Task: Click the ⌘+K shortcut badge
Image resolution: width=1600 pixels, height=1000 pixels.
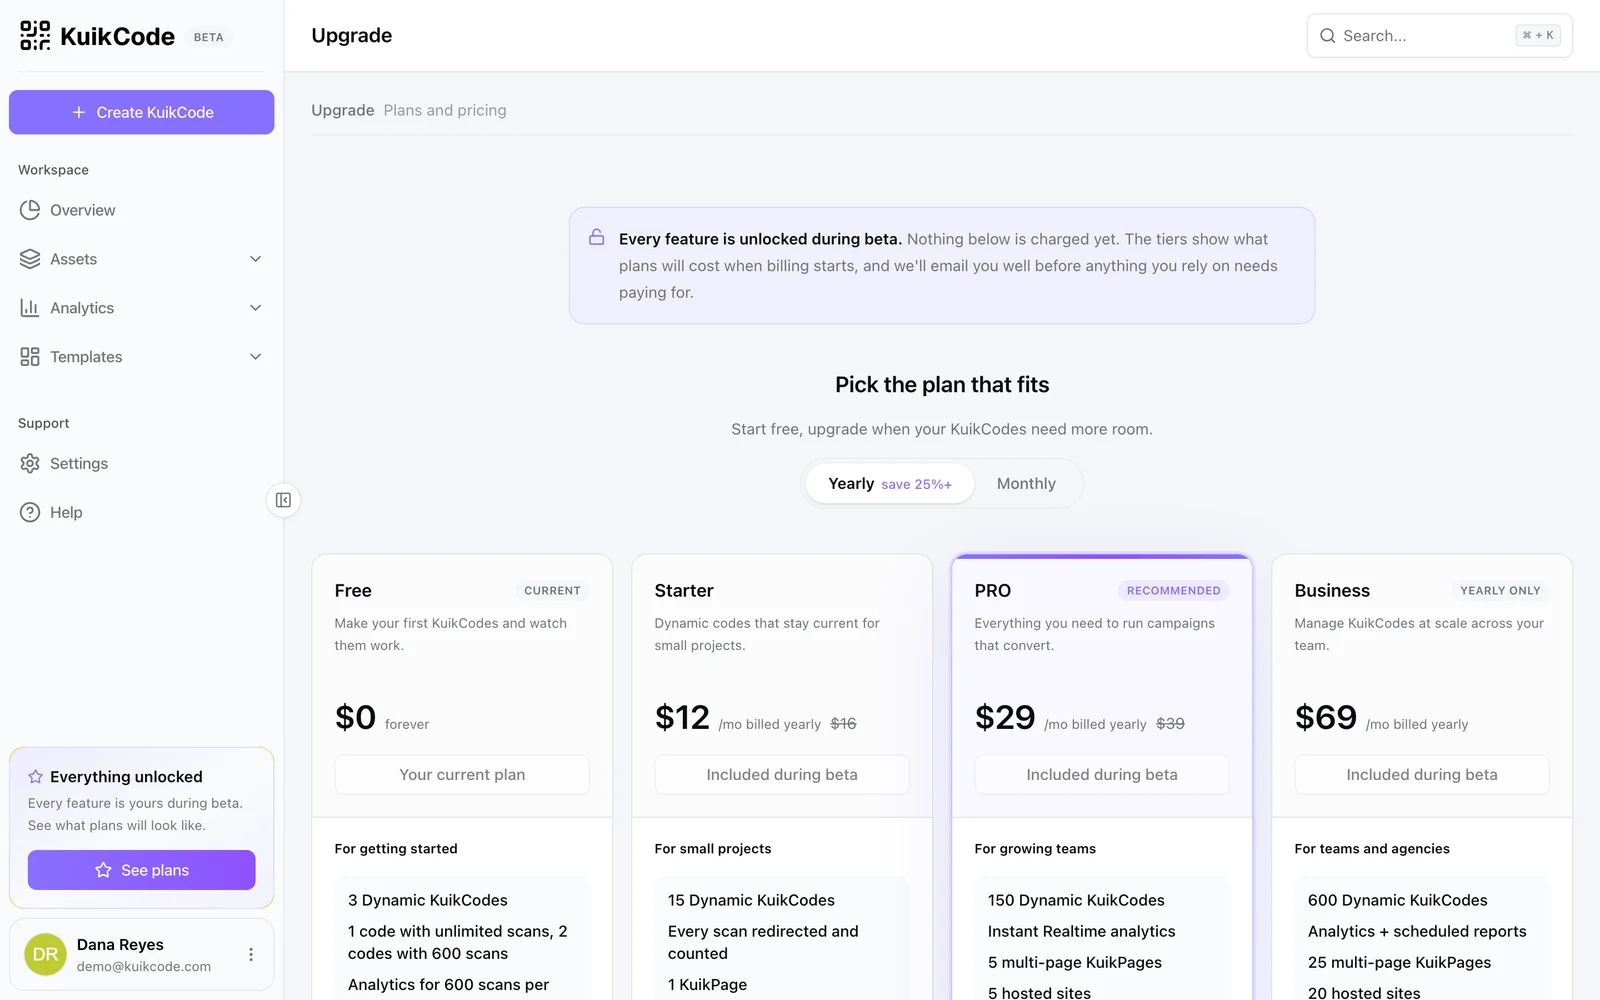Action: click(1538, 36)
